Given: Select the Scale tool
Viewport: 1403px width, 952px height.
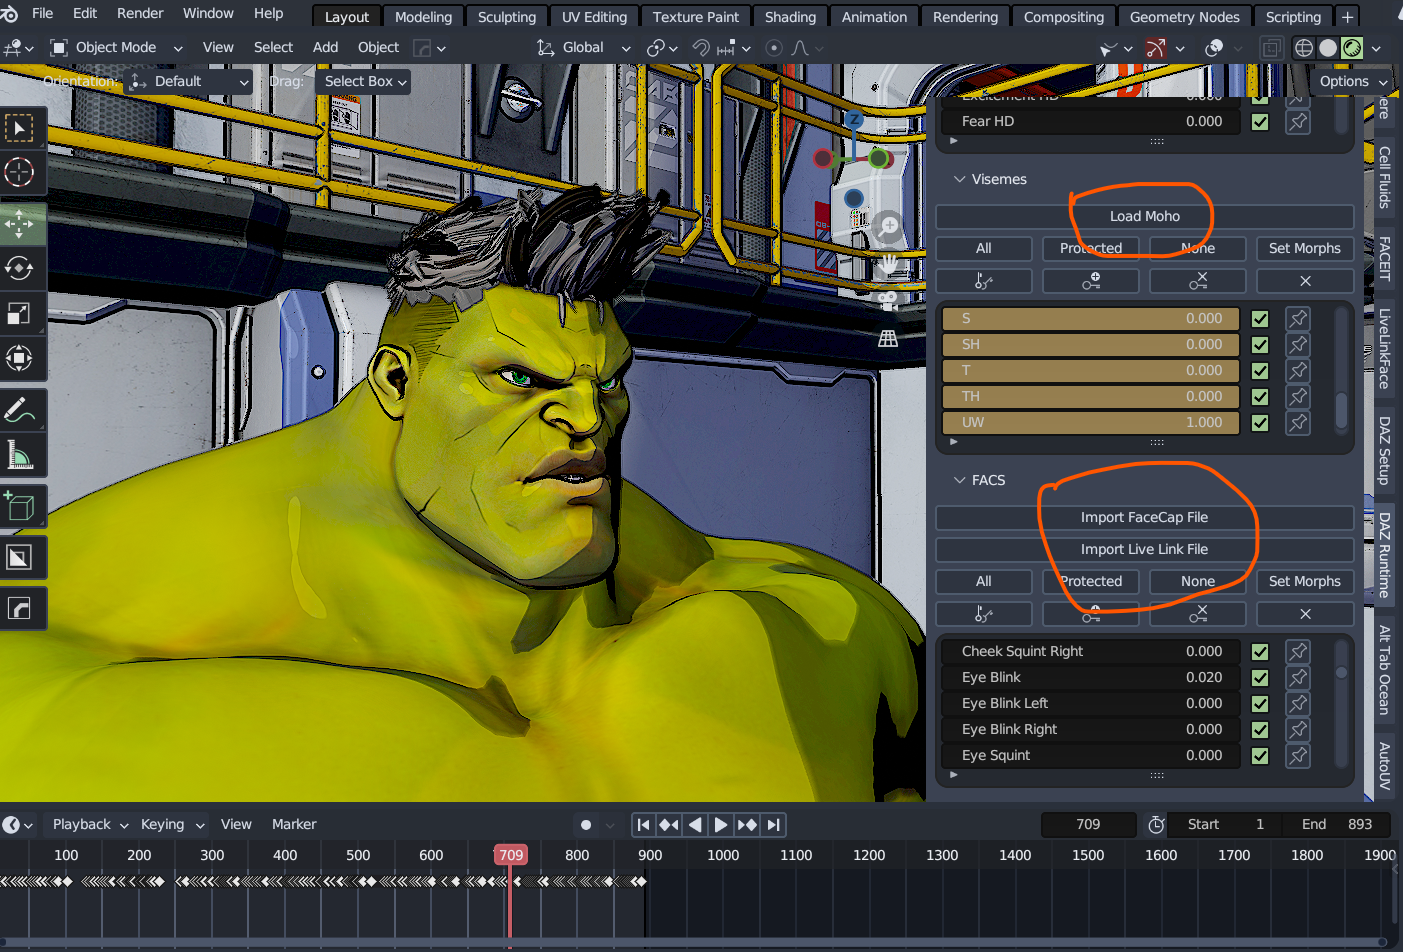Looking at the screenshot, I should pyautogui.click(x=19, y=313).
